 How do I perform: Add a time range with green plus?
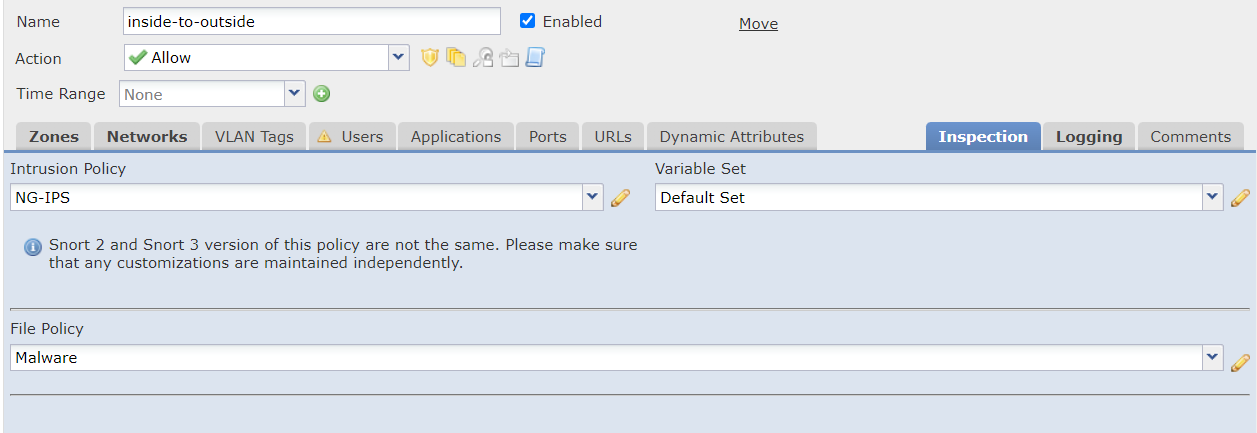point(322,94)
